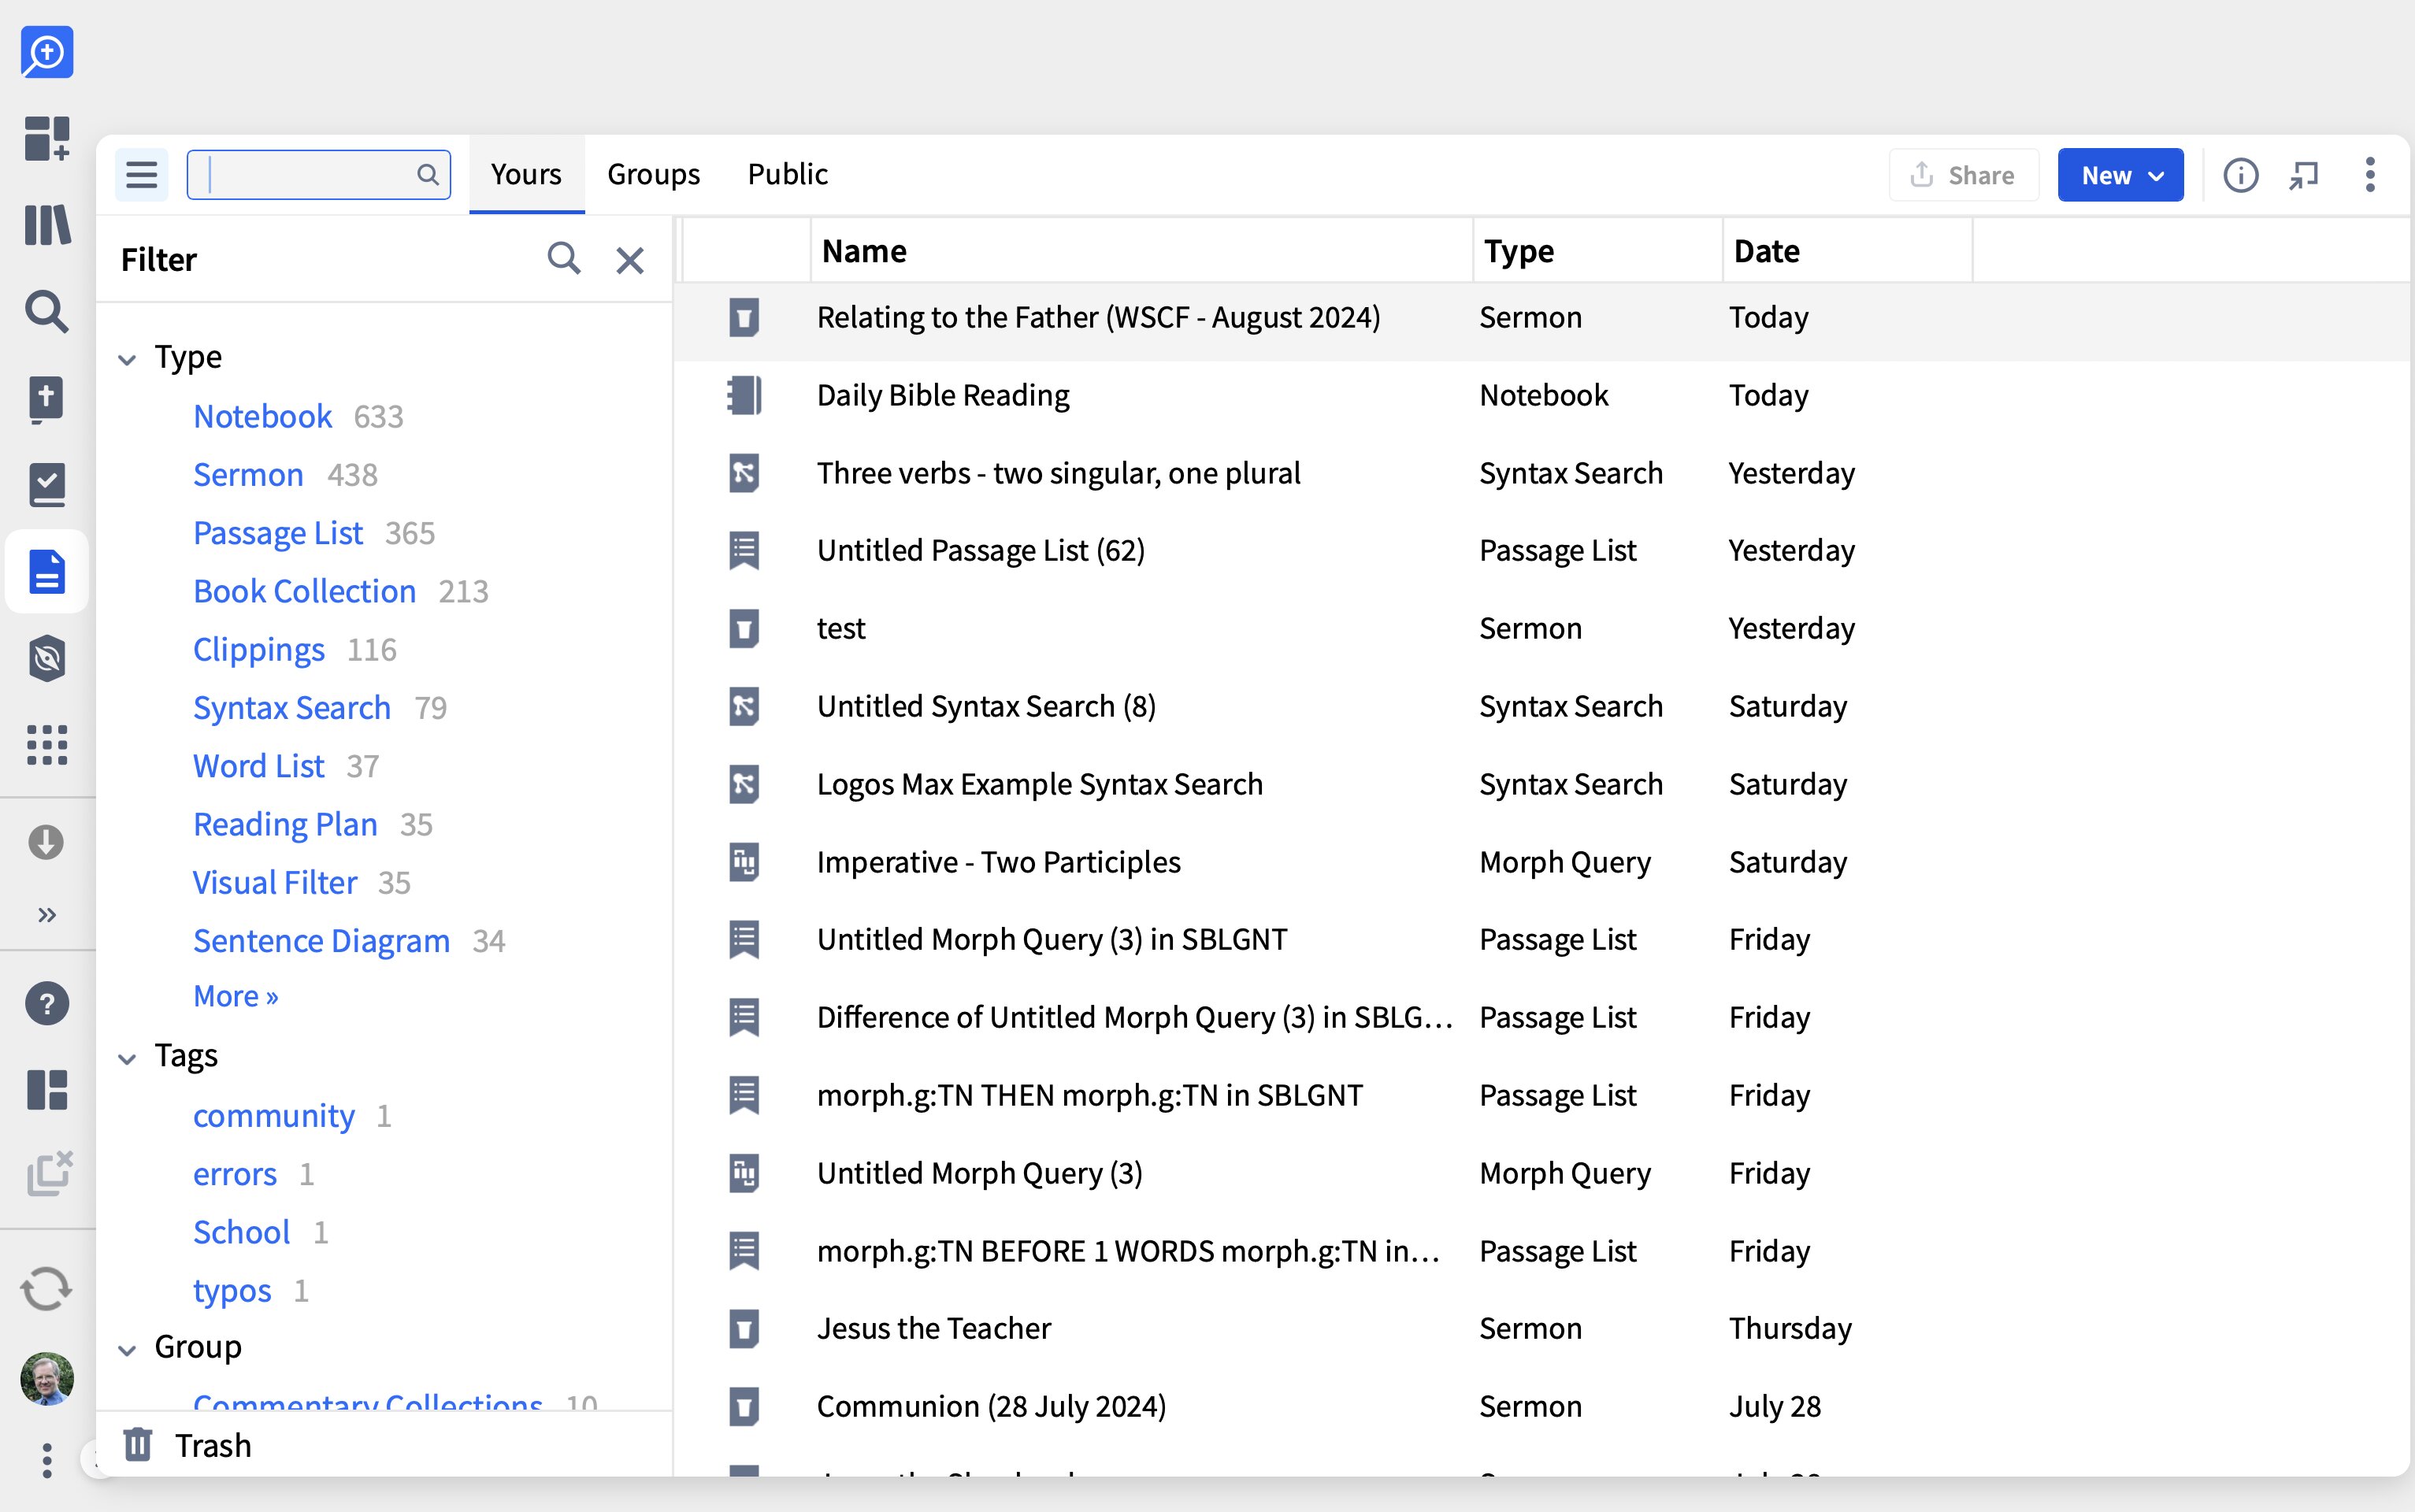The image size is (2415, 1512).
Task: Collapse the Tags filter section
Action: [x=127, y=1058]
